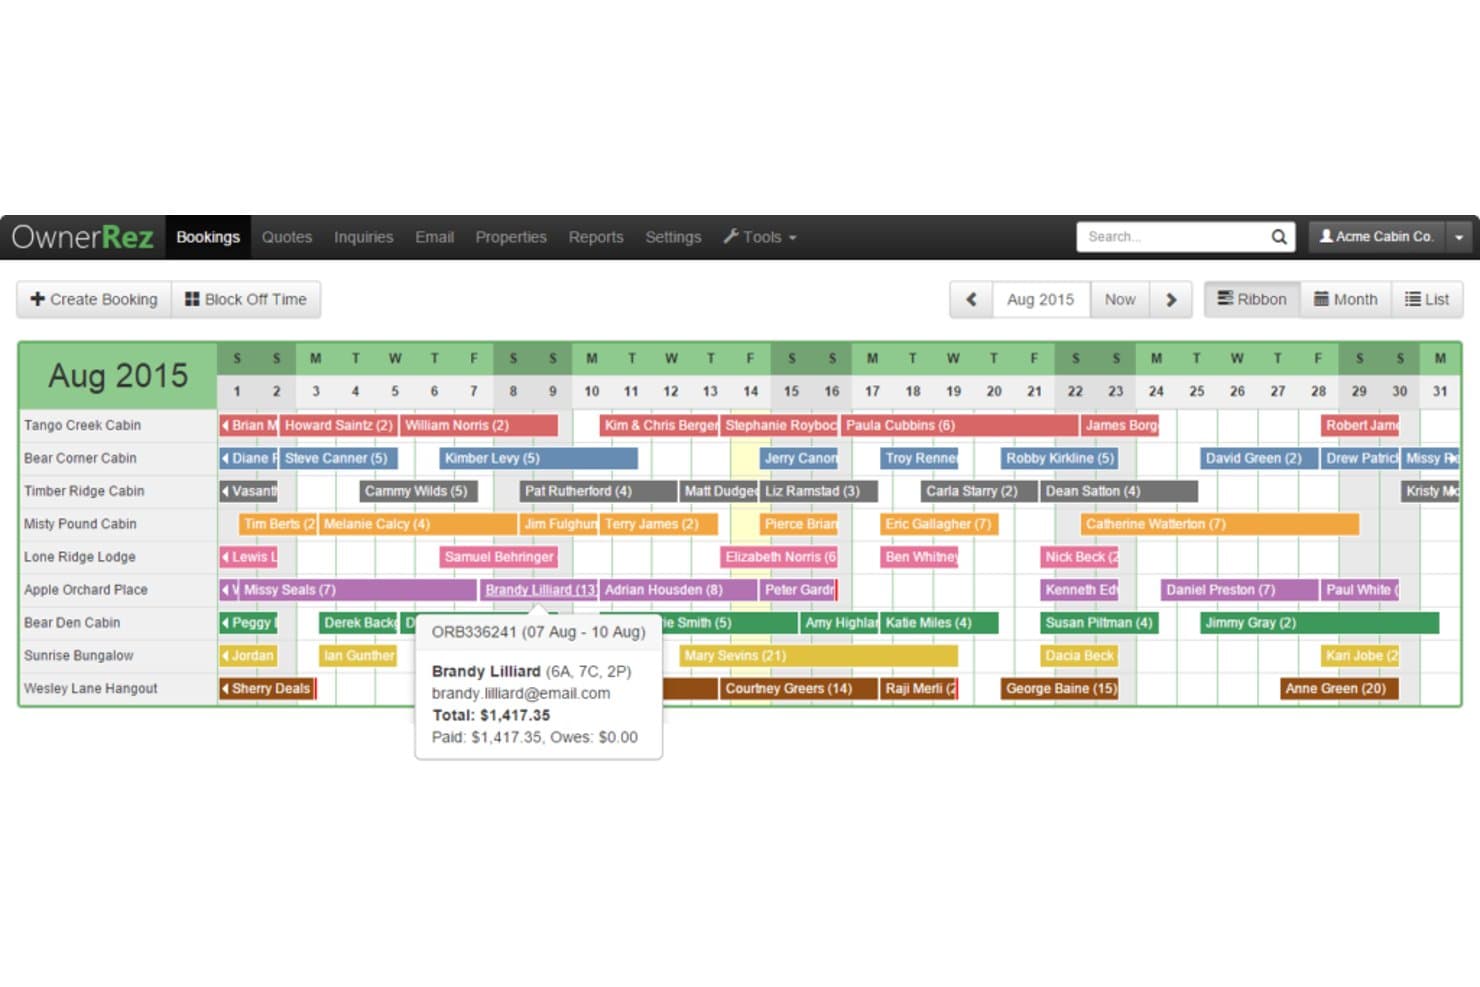The image size is (1480, 987).
Task: Open the Jimmy Gray (2) booking
Action: 1320,623
